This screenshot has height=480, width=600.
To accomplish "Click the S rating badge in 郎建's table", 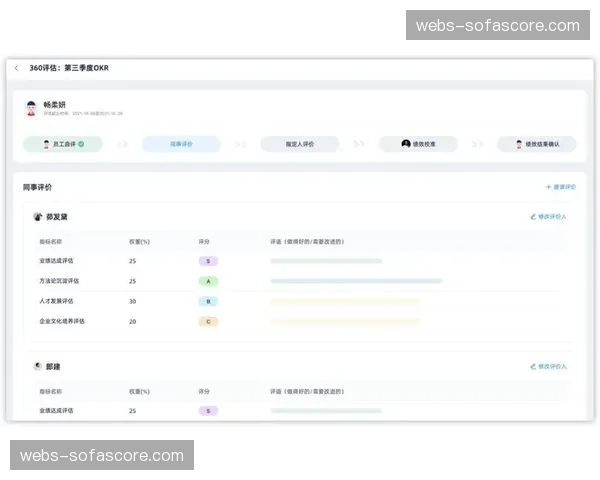I will pyautogui.click(x=208, y=411).
